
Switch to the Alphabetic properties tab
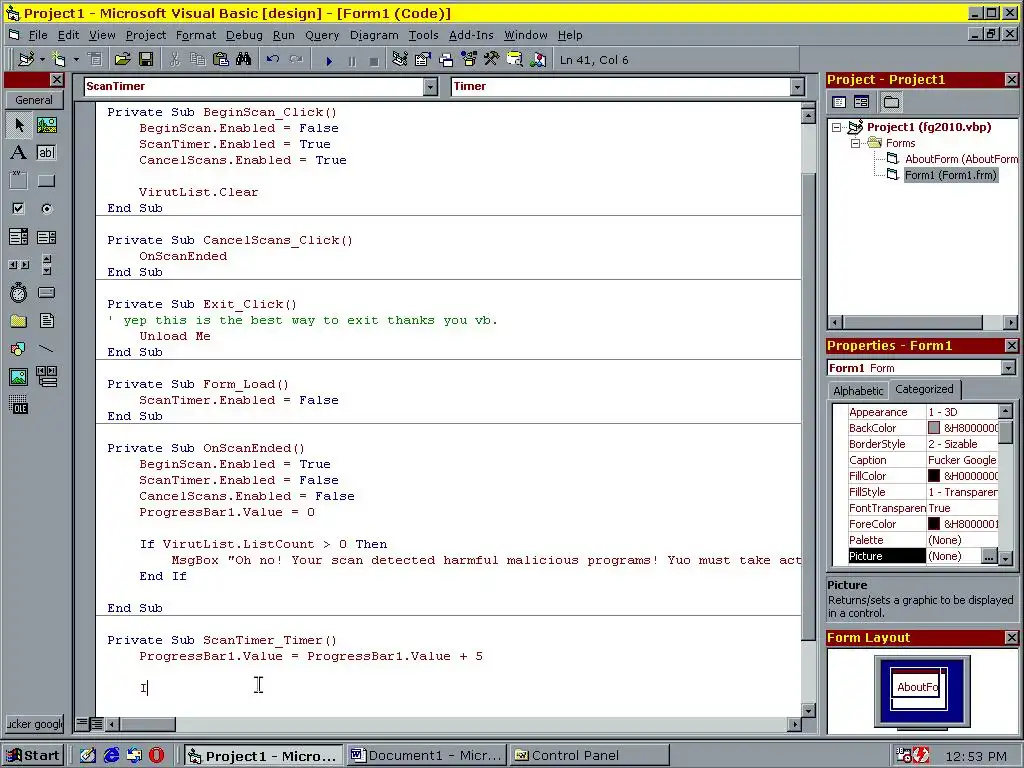coord(858,391)
